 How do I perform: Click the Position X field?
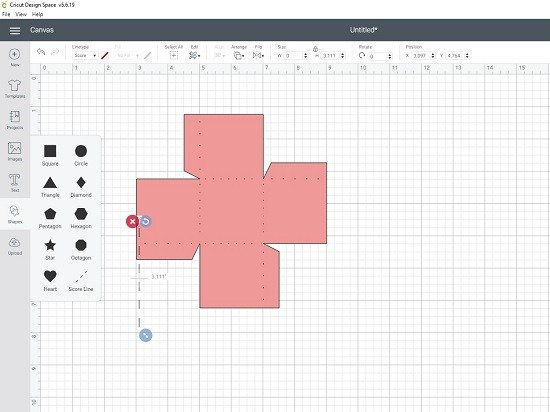point(421,55)
